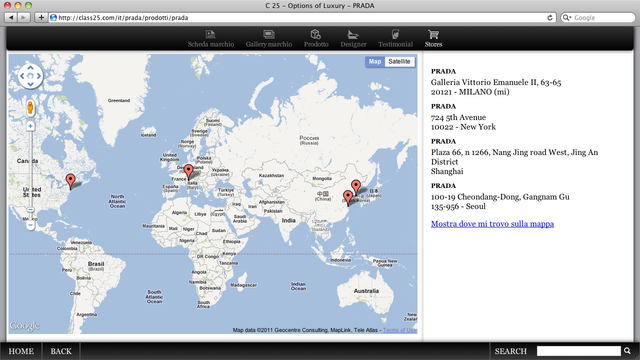
Task: Click the Plaza 66 Shanghai address
Action: point(514,162)
